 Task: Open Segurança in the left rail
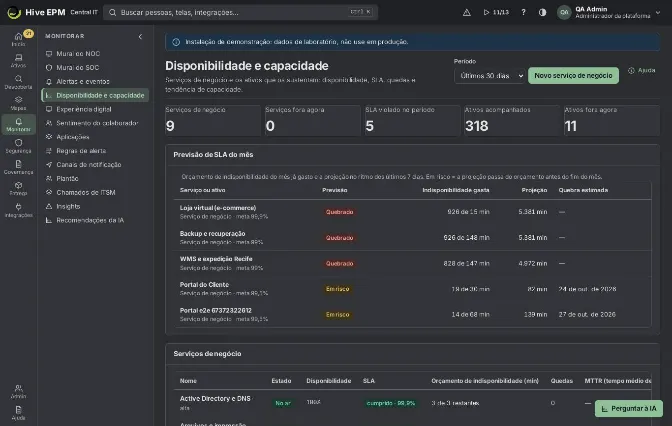18,146
